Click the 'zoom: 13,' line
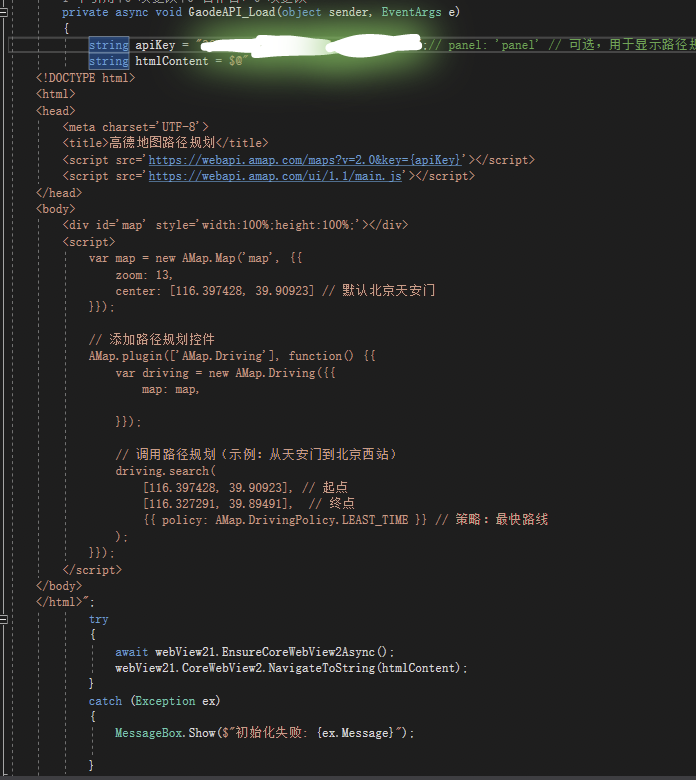Image resolution: width=696 pixels, height=780 pixels. coord(144,275)
